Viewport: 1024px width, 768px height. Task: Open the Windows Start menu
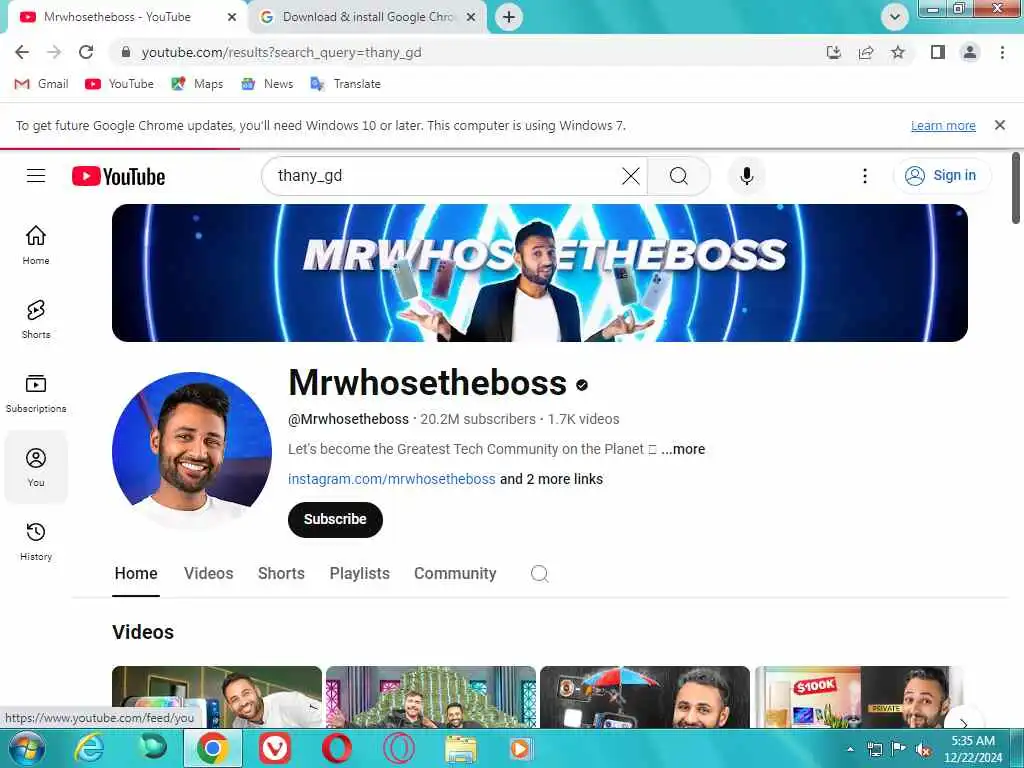26,749
